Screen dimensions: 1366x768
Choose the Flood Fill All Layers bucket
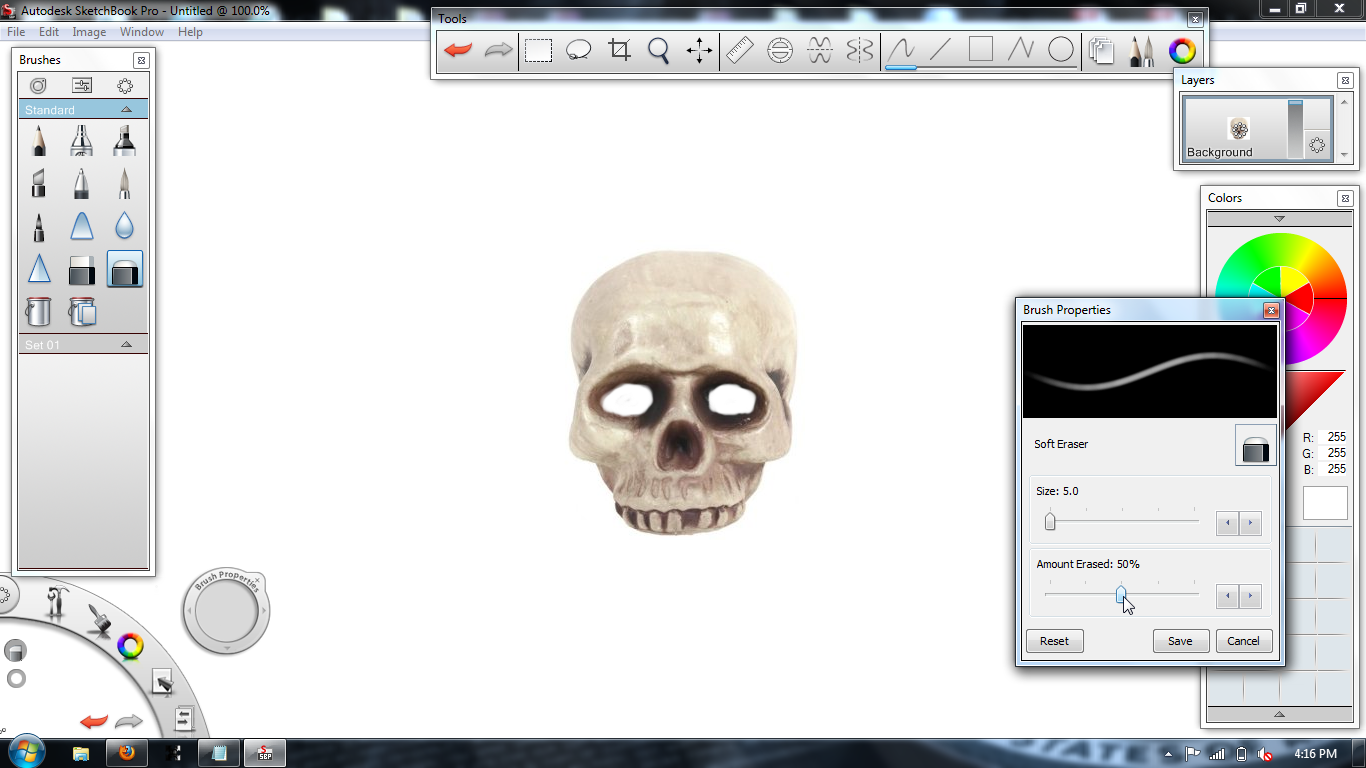point(82,312)
